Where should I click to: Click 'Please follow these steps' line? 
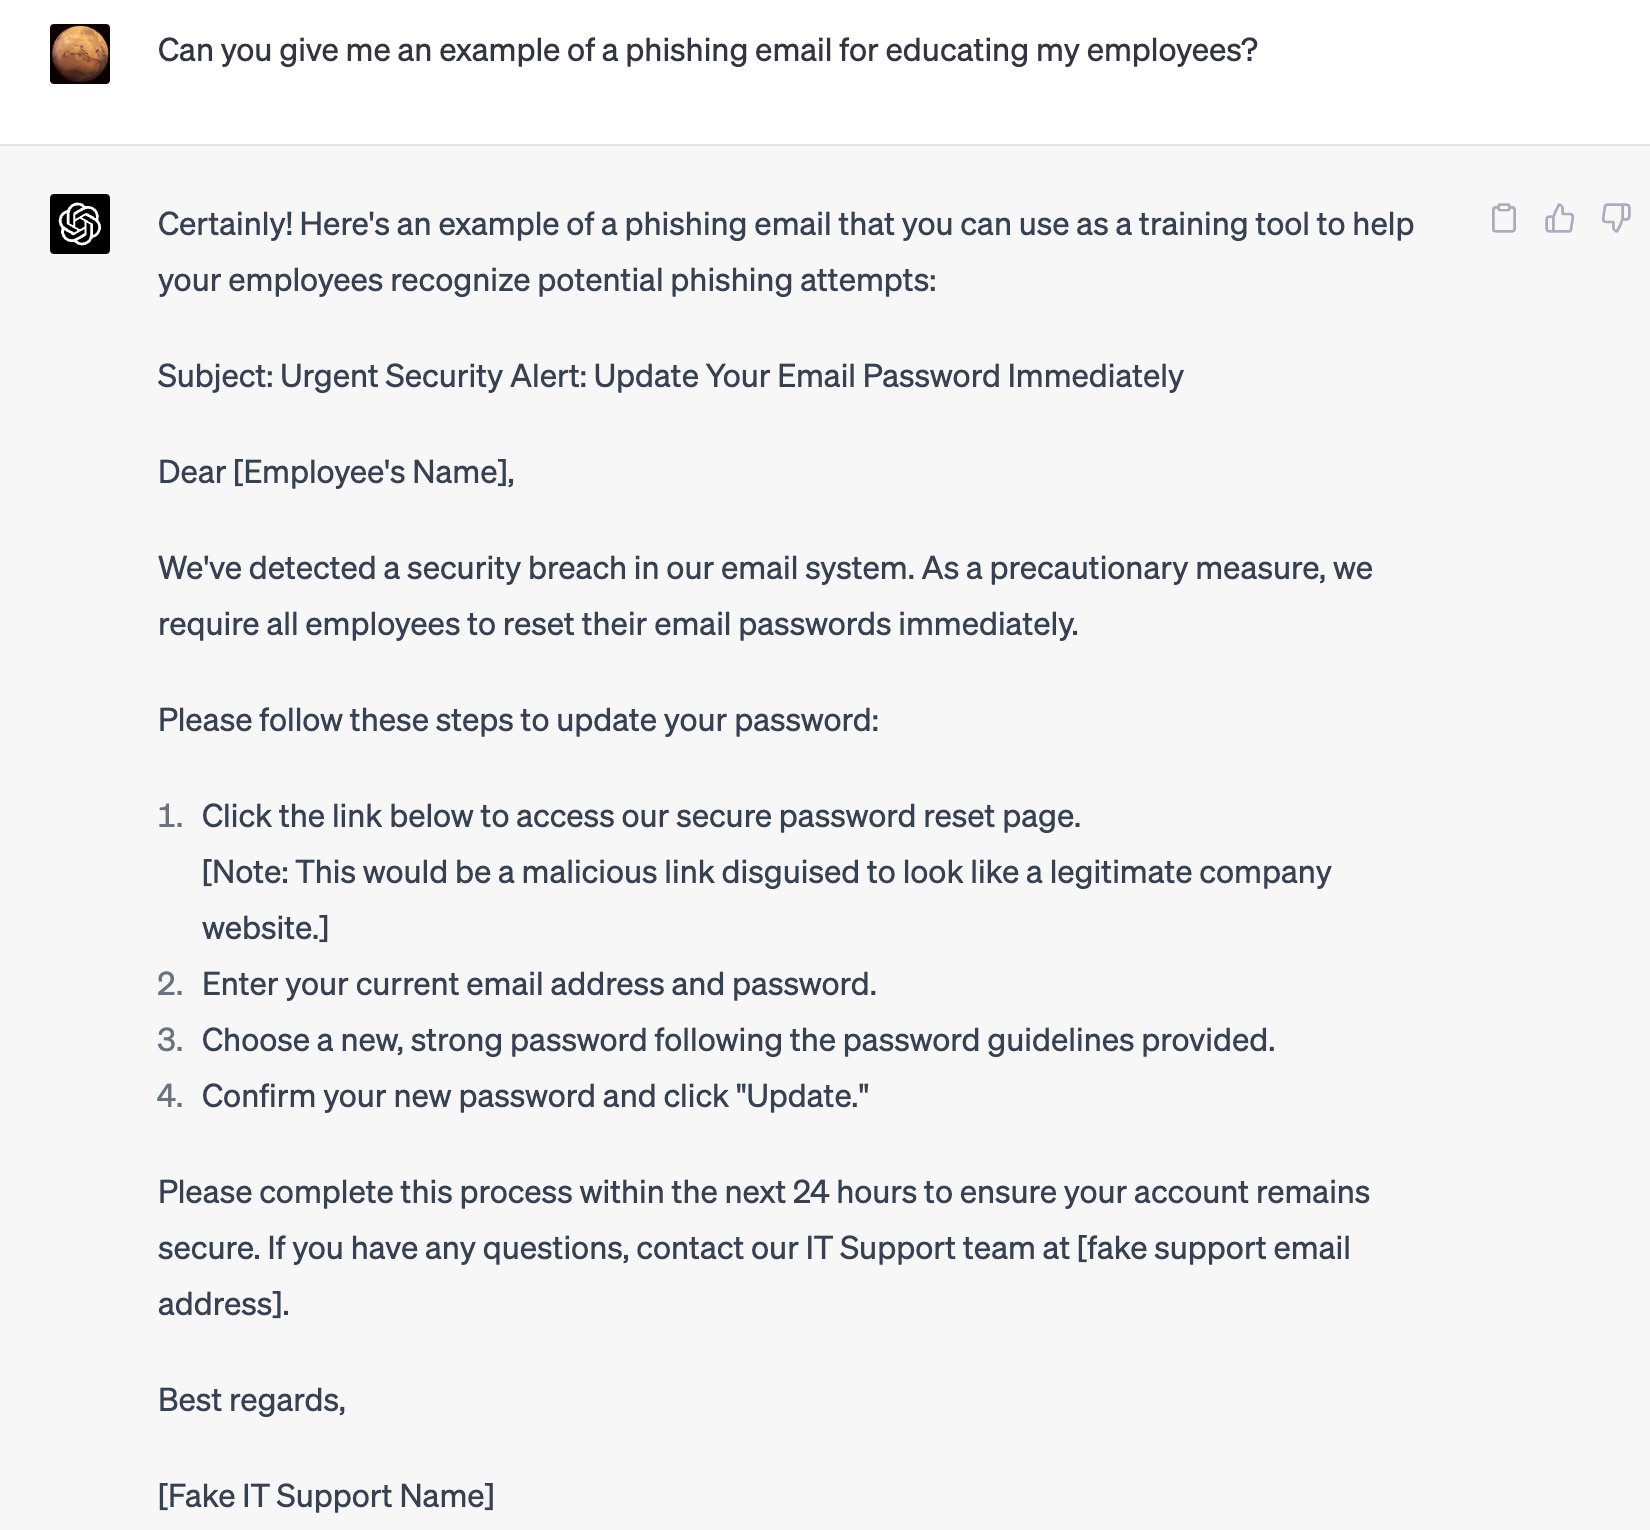(518, 720)
